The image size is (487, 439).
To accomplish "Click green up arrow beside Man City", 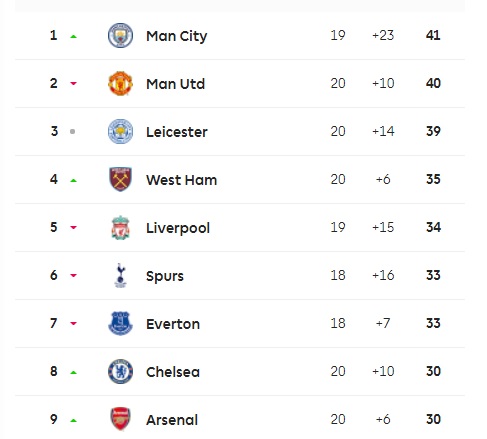I will [x=73, y=36].
